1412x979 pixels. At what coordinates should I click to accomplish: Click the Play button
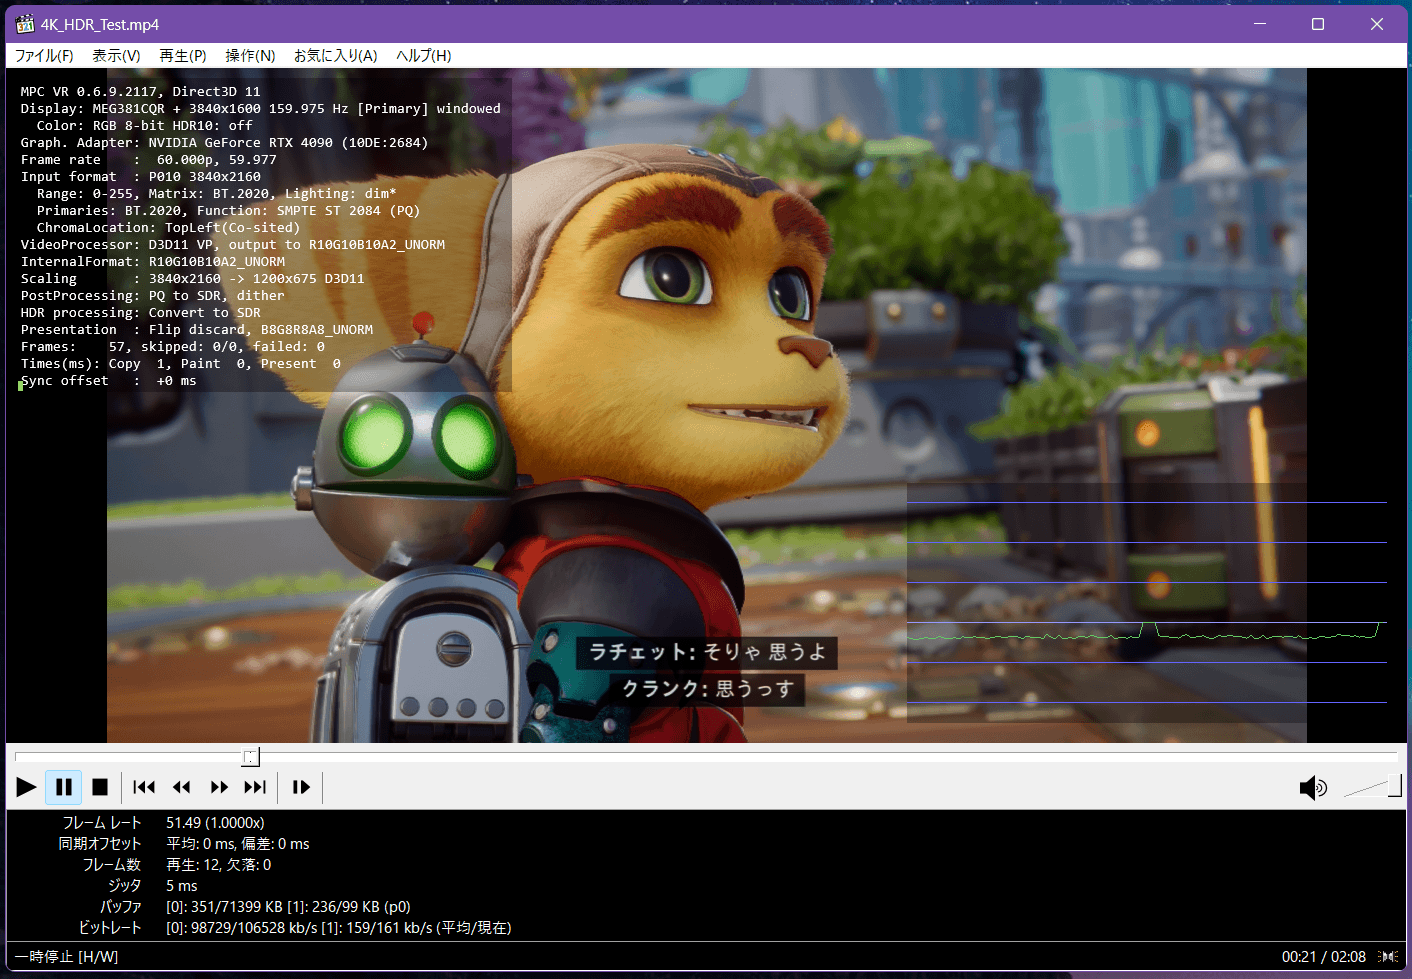click(x=27, y=787)
